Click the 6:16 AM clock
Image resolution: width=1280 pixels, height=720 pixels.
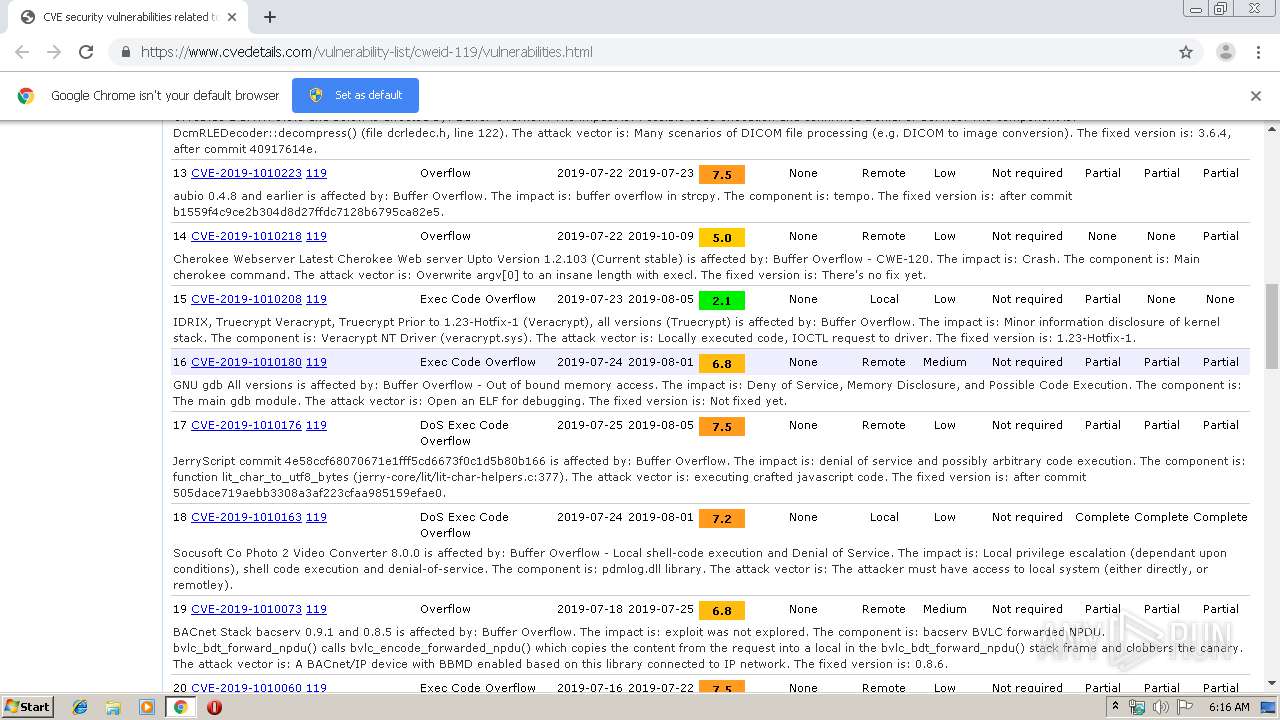point(1229,707)
